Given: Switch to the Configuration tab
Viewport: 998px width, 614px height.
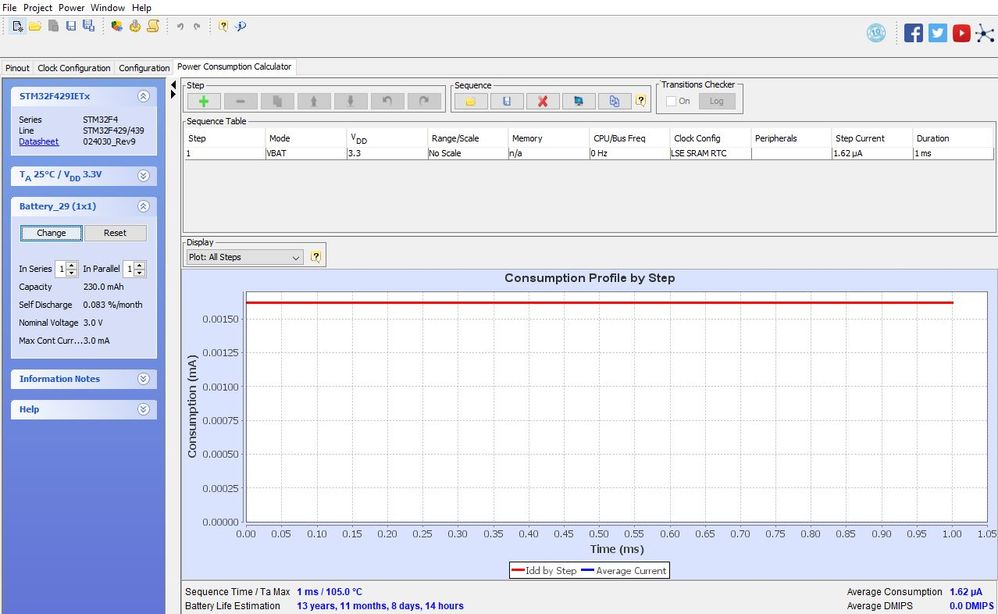Looking at the screenshot, I should pyautogui.click(x=144, y=68).
